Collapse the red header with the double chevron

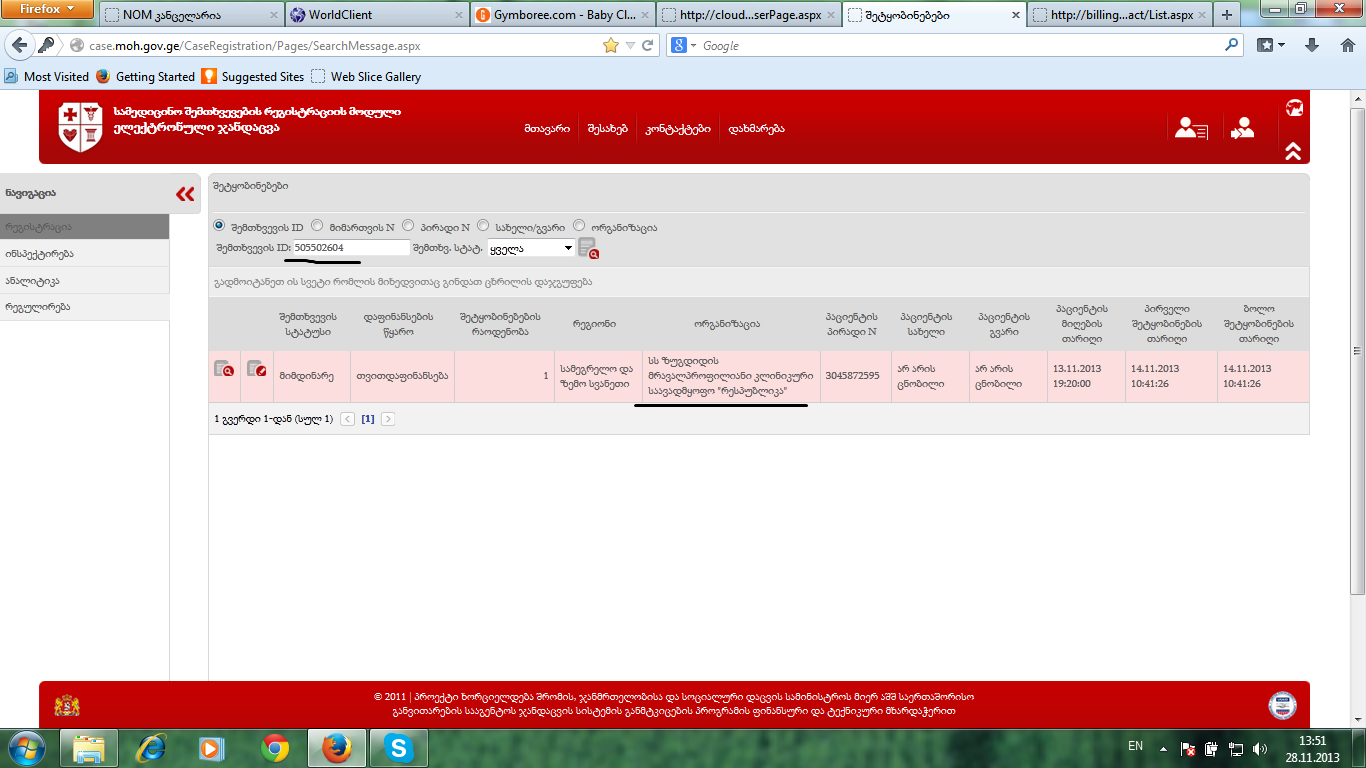(x=1293, y=151)
